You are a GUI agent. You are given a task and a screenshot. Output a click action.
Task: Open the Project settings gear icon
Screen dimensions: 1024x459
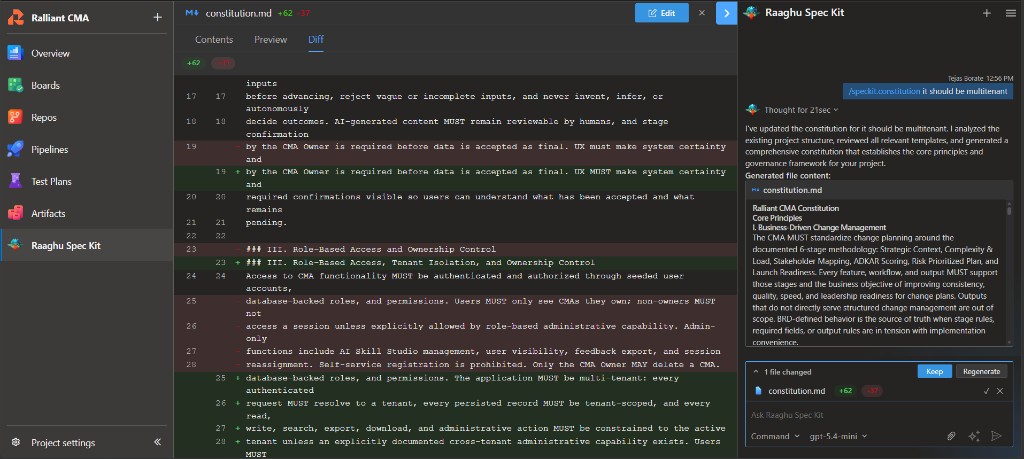(x=16, y=442)
